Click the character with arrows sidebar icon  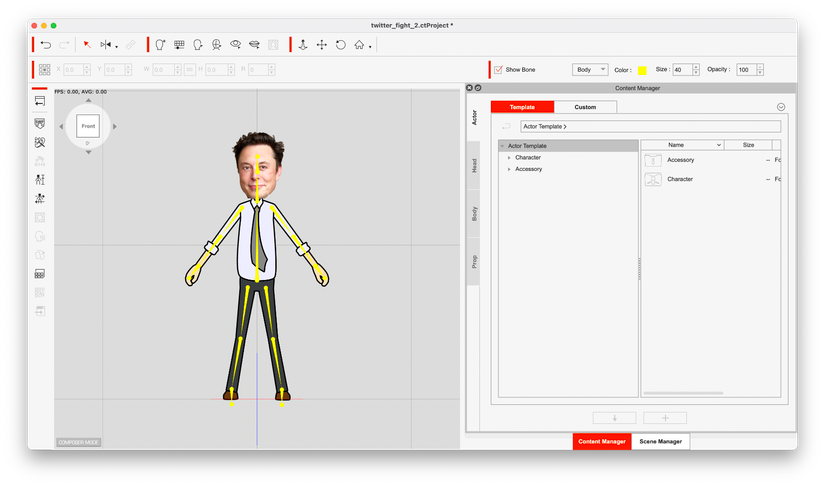(x=40, y=198)
